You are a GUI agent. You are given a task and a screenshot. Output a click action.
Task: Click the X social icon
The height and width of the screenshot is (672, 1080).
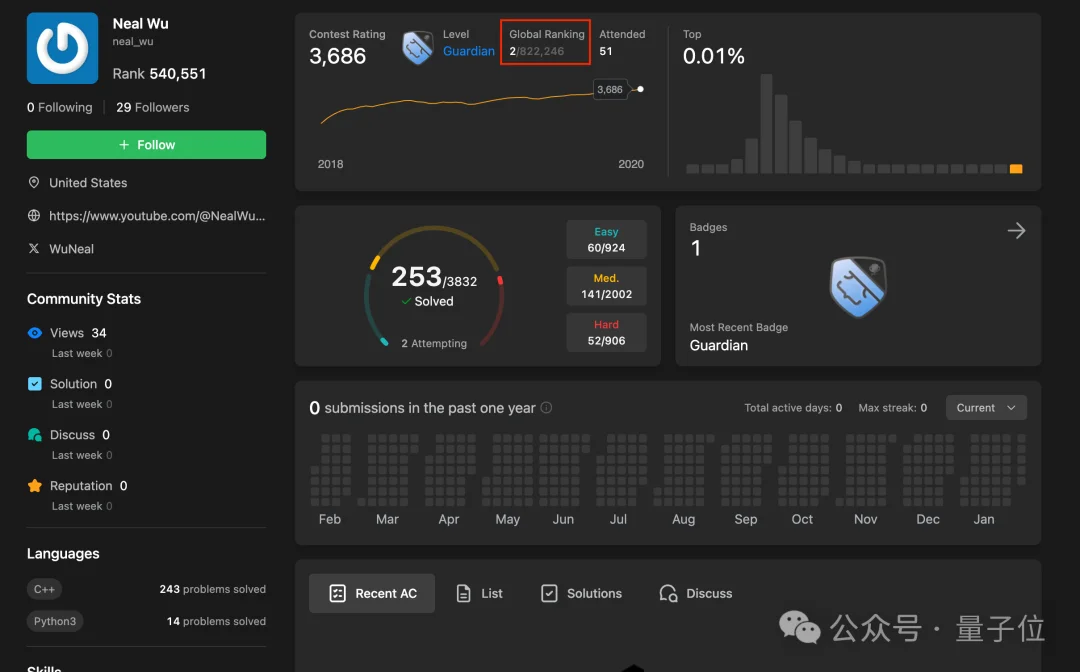coord(34,249)
